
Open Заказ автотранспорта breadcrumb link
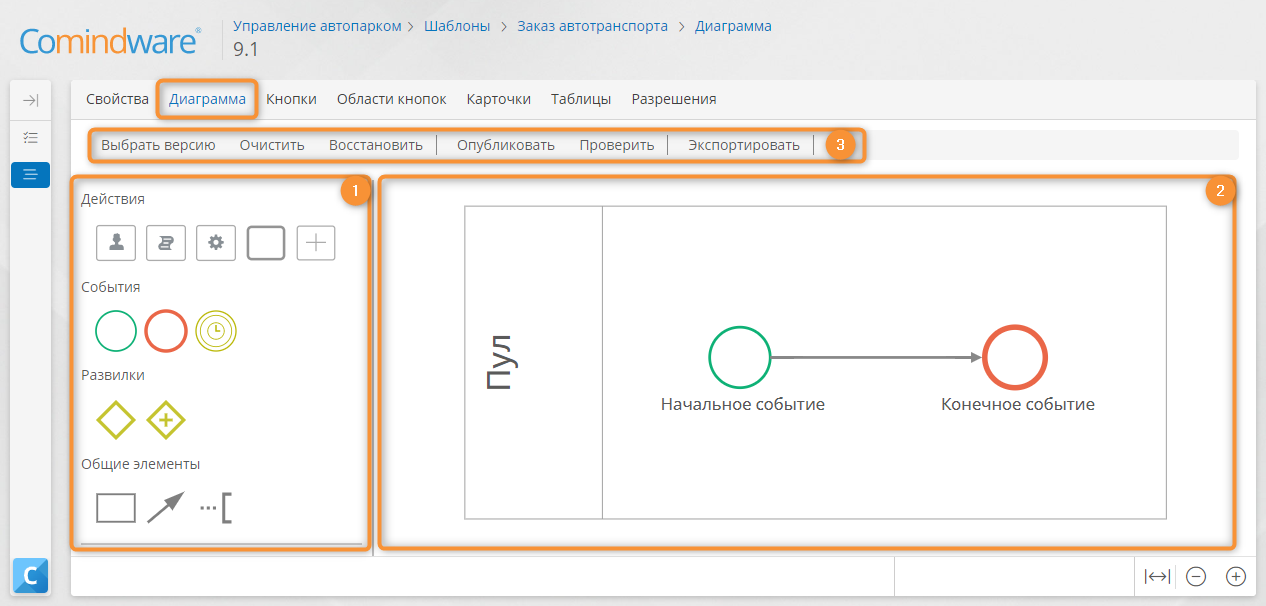pos(593,26)
